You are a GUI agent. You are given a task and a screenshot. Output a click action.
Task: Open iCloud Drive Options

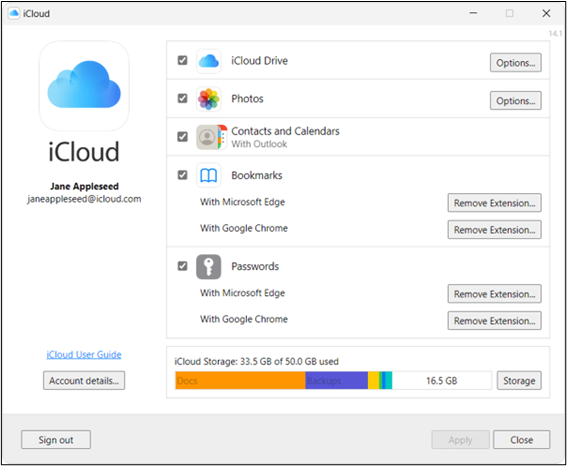tap(516, 63)
